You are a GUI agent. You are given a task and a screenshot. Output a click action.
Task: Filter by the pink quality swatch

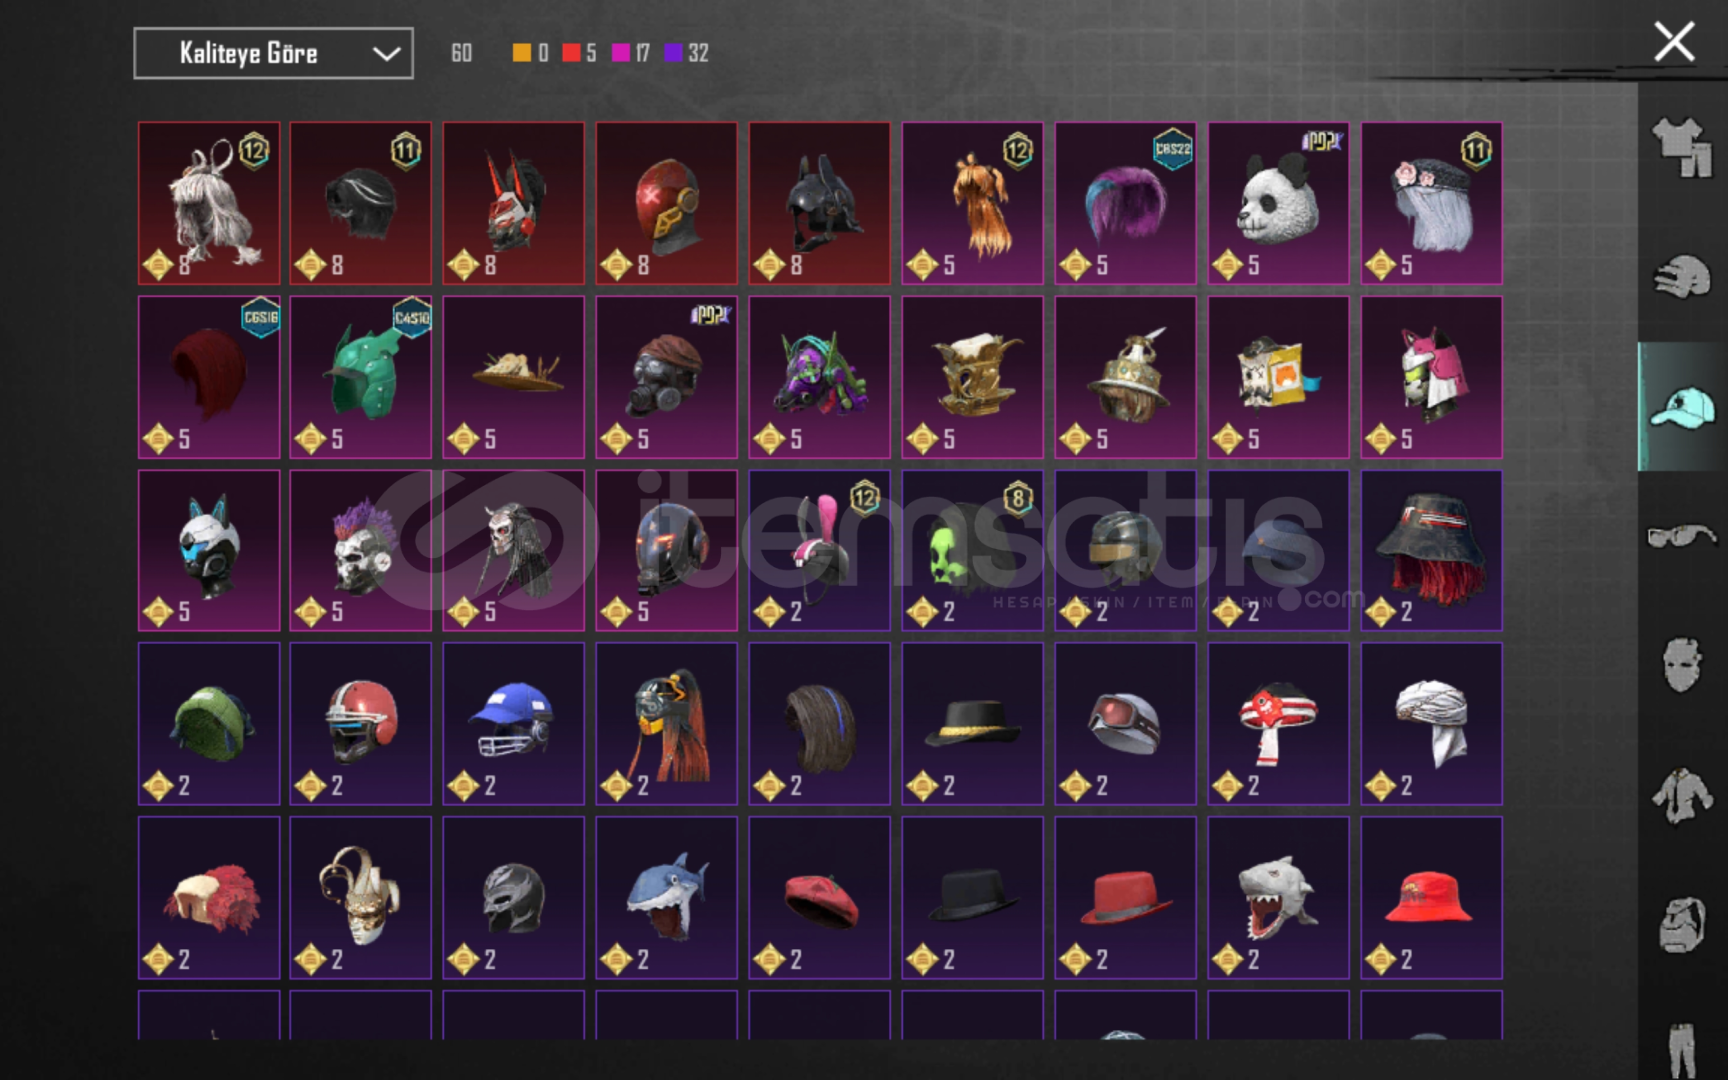point(620,53)
